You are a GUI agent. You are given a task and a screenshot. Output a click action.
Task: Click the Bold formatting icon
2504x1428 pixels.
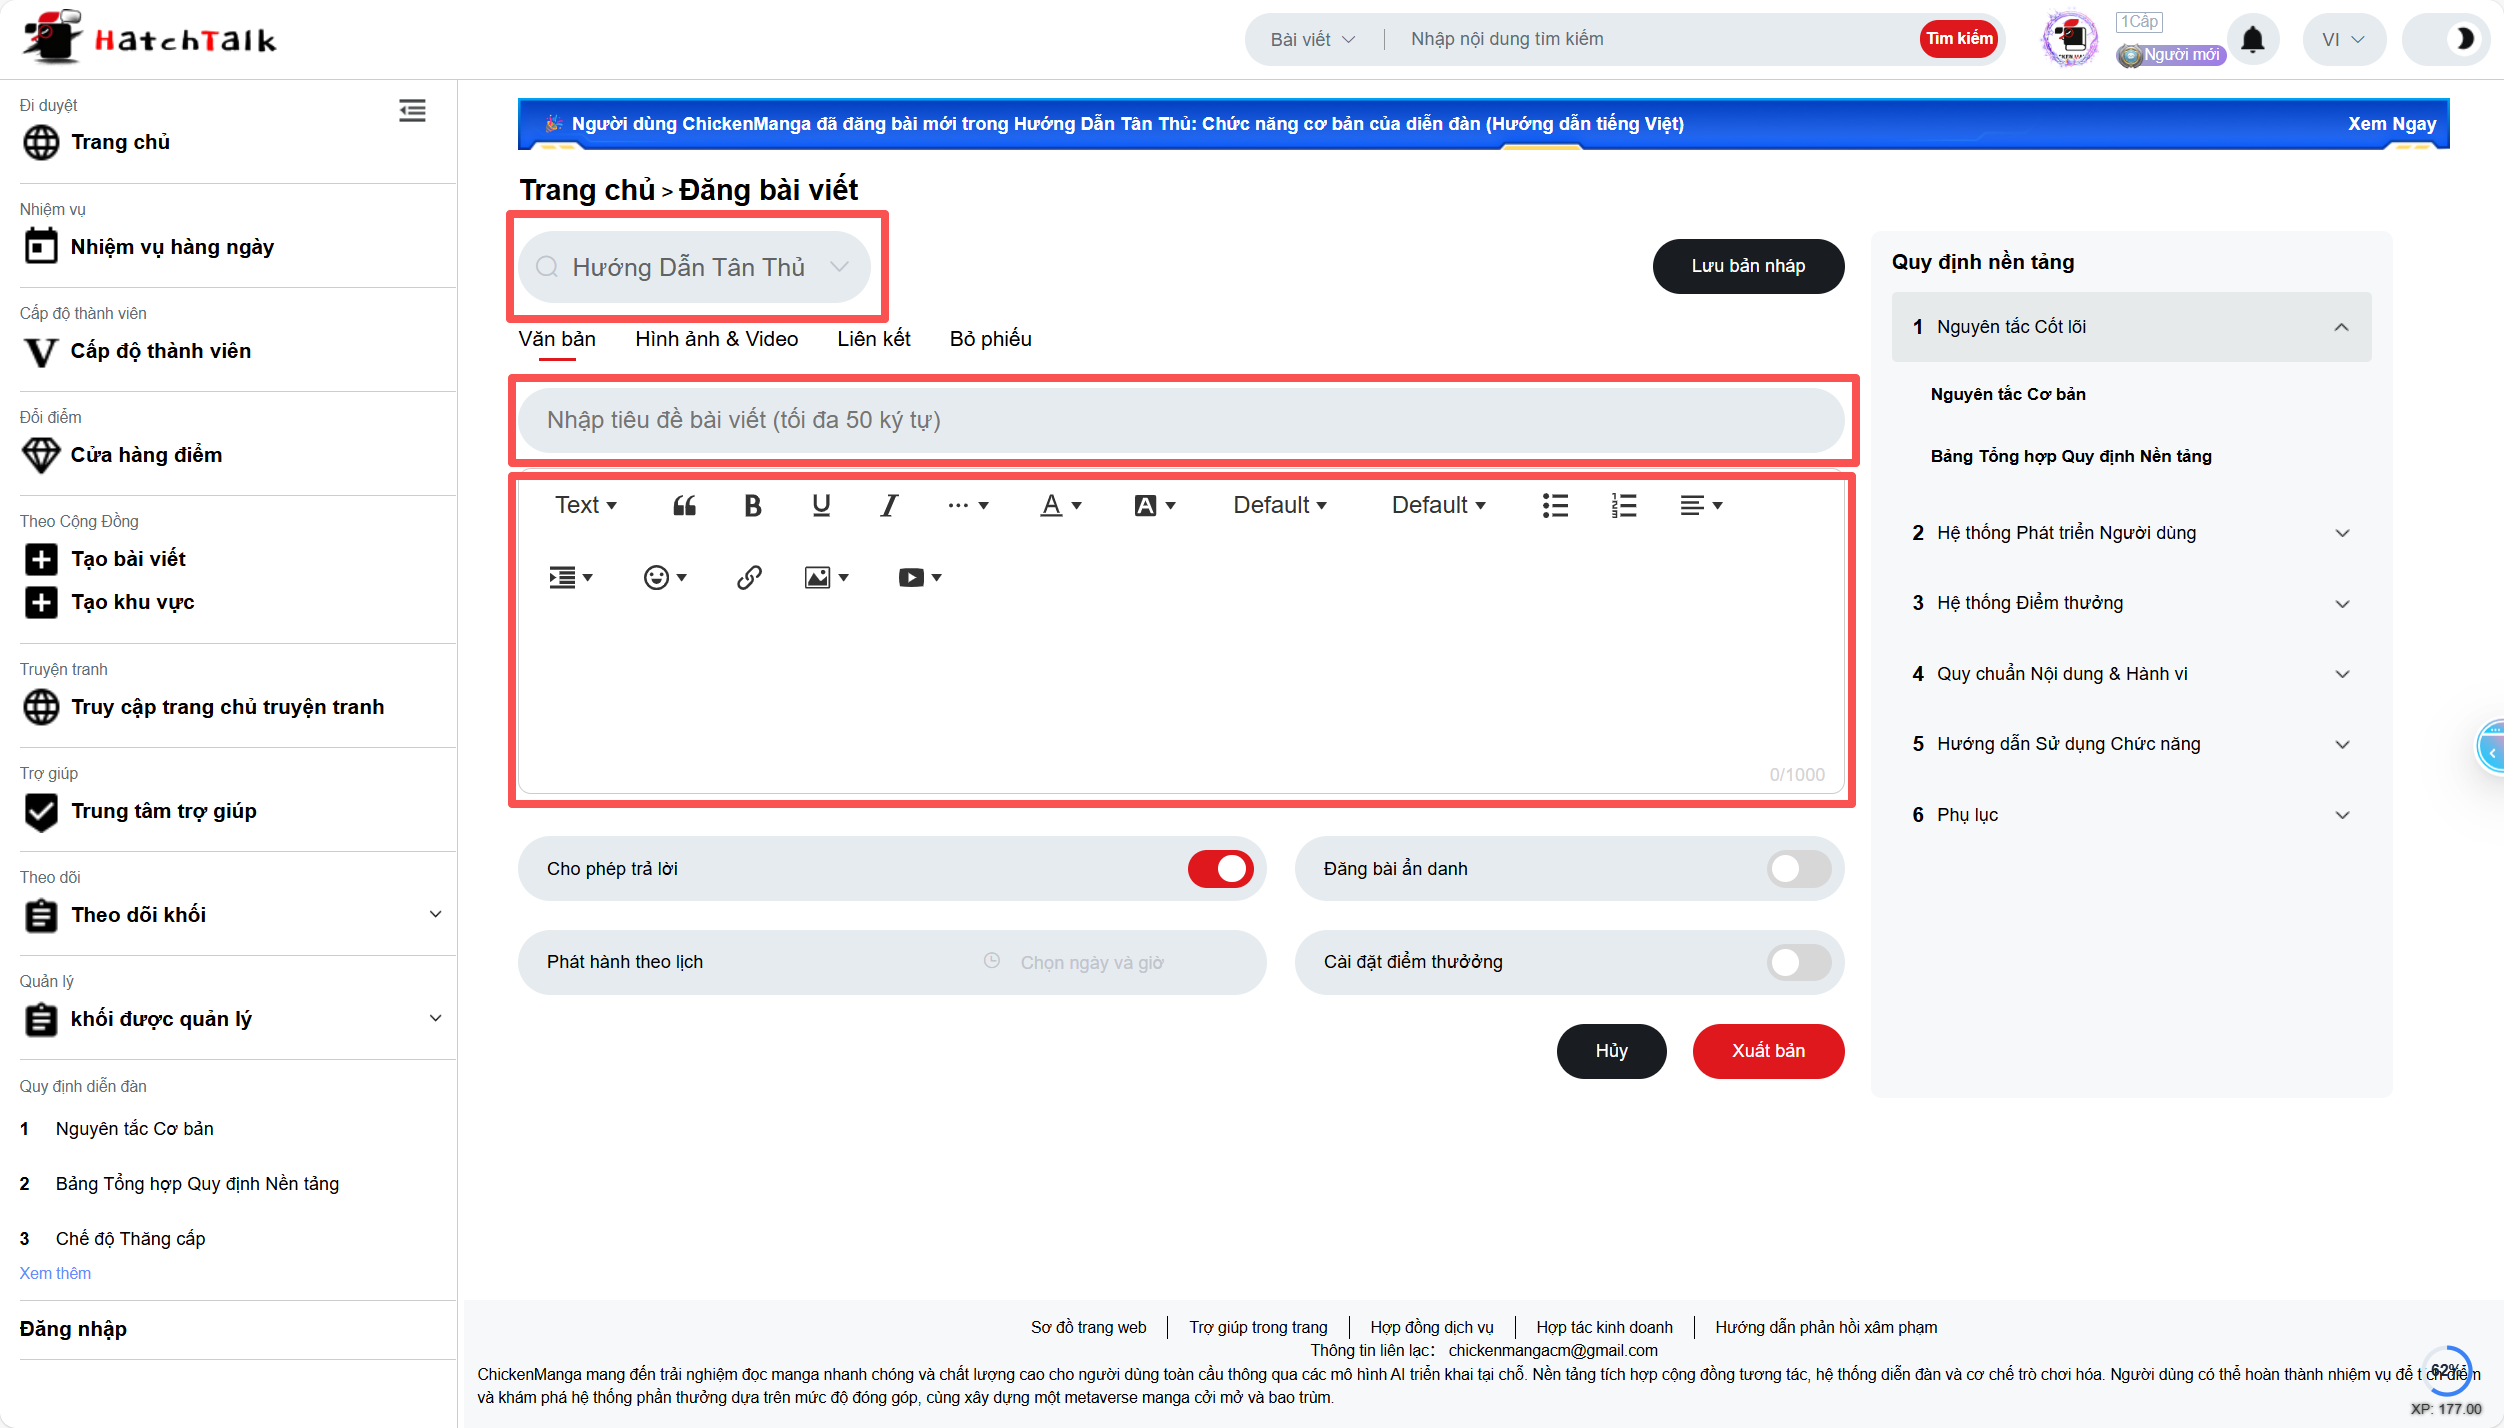753,506
